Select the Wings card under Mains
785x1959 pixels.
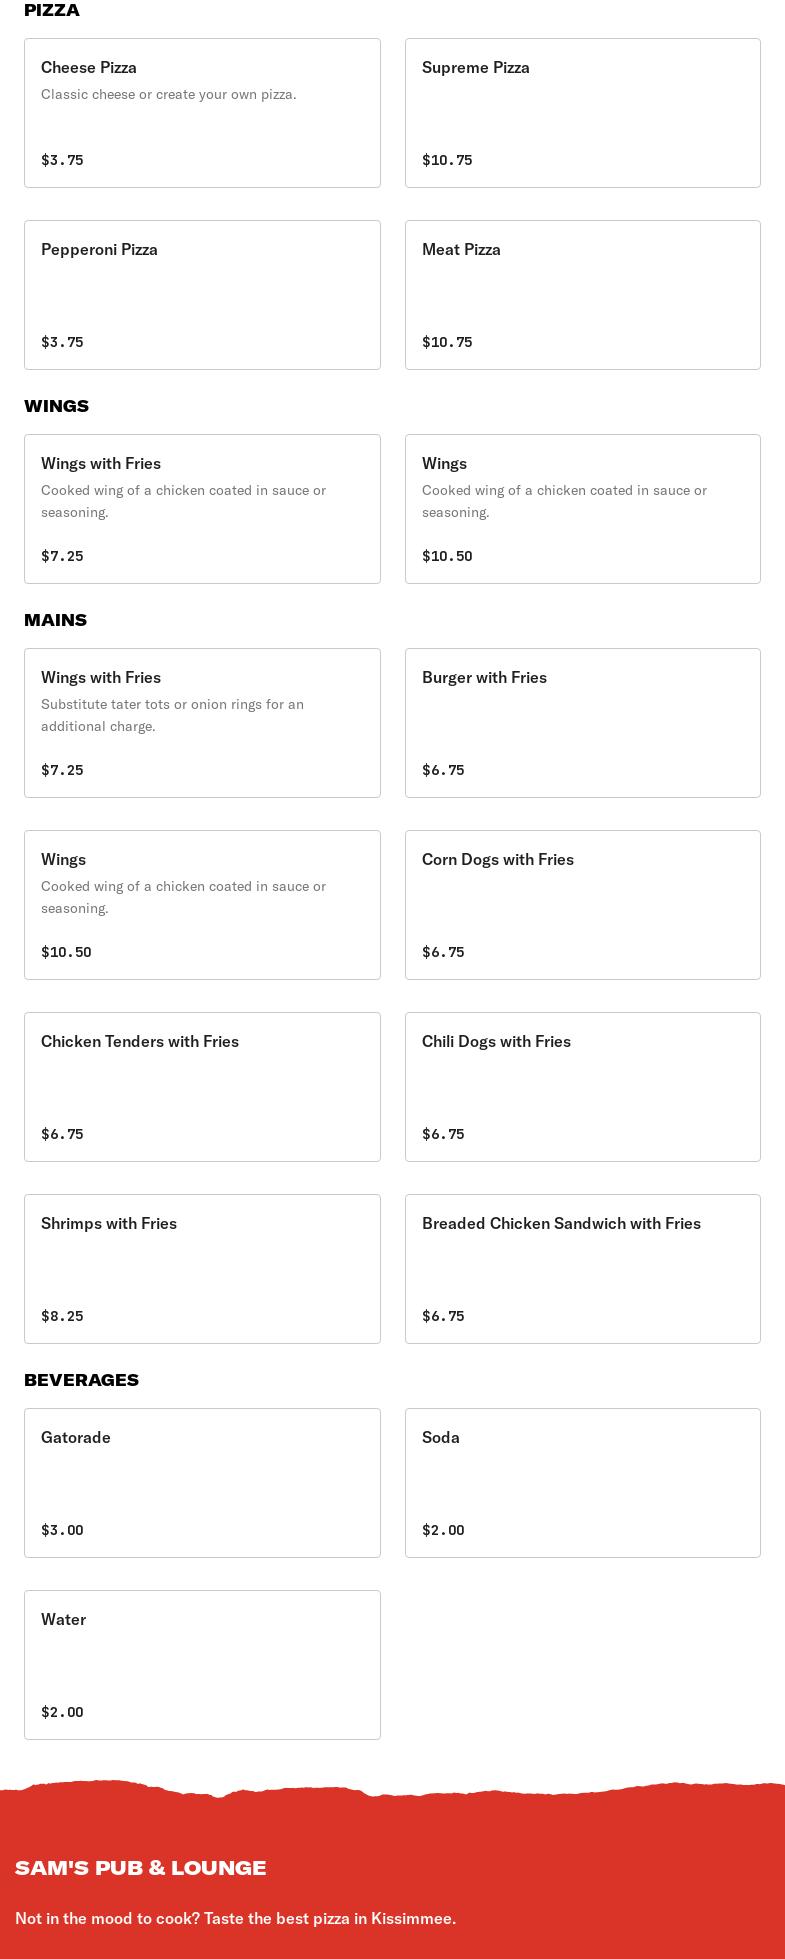[202, 905]
